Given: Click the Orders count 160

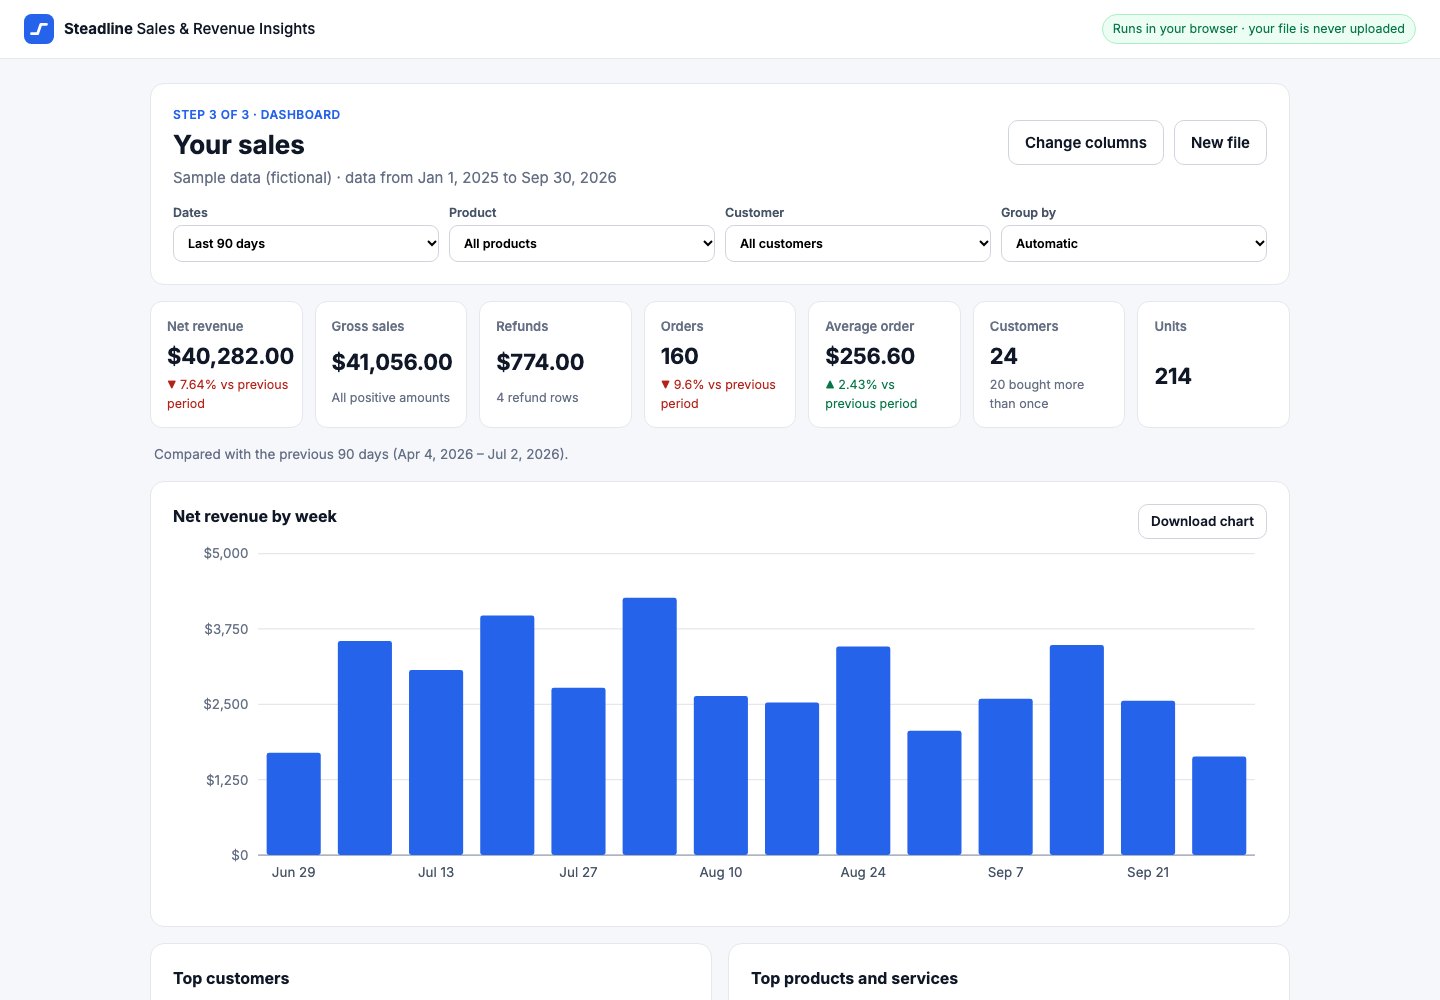Looking at the screenshot, I should pyautogui.click(x=680, y=356).
